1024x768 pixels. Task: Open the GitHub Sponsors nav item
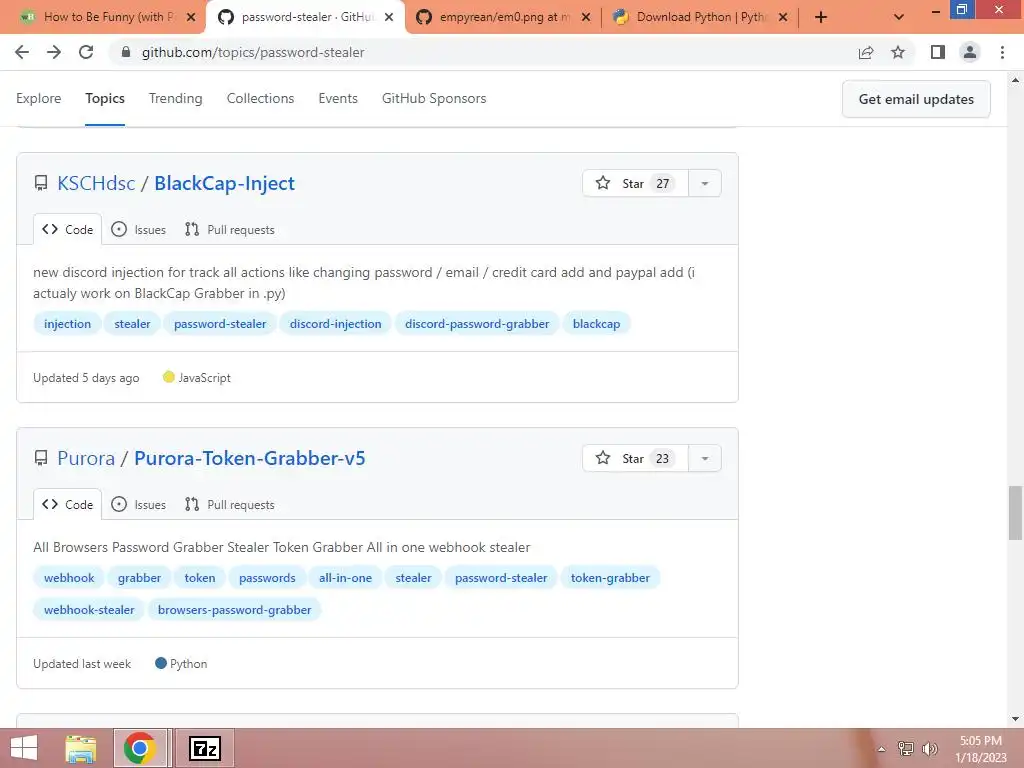point(434,99)
